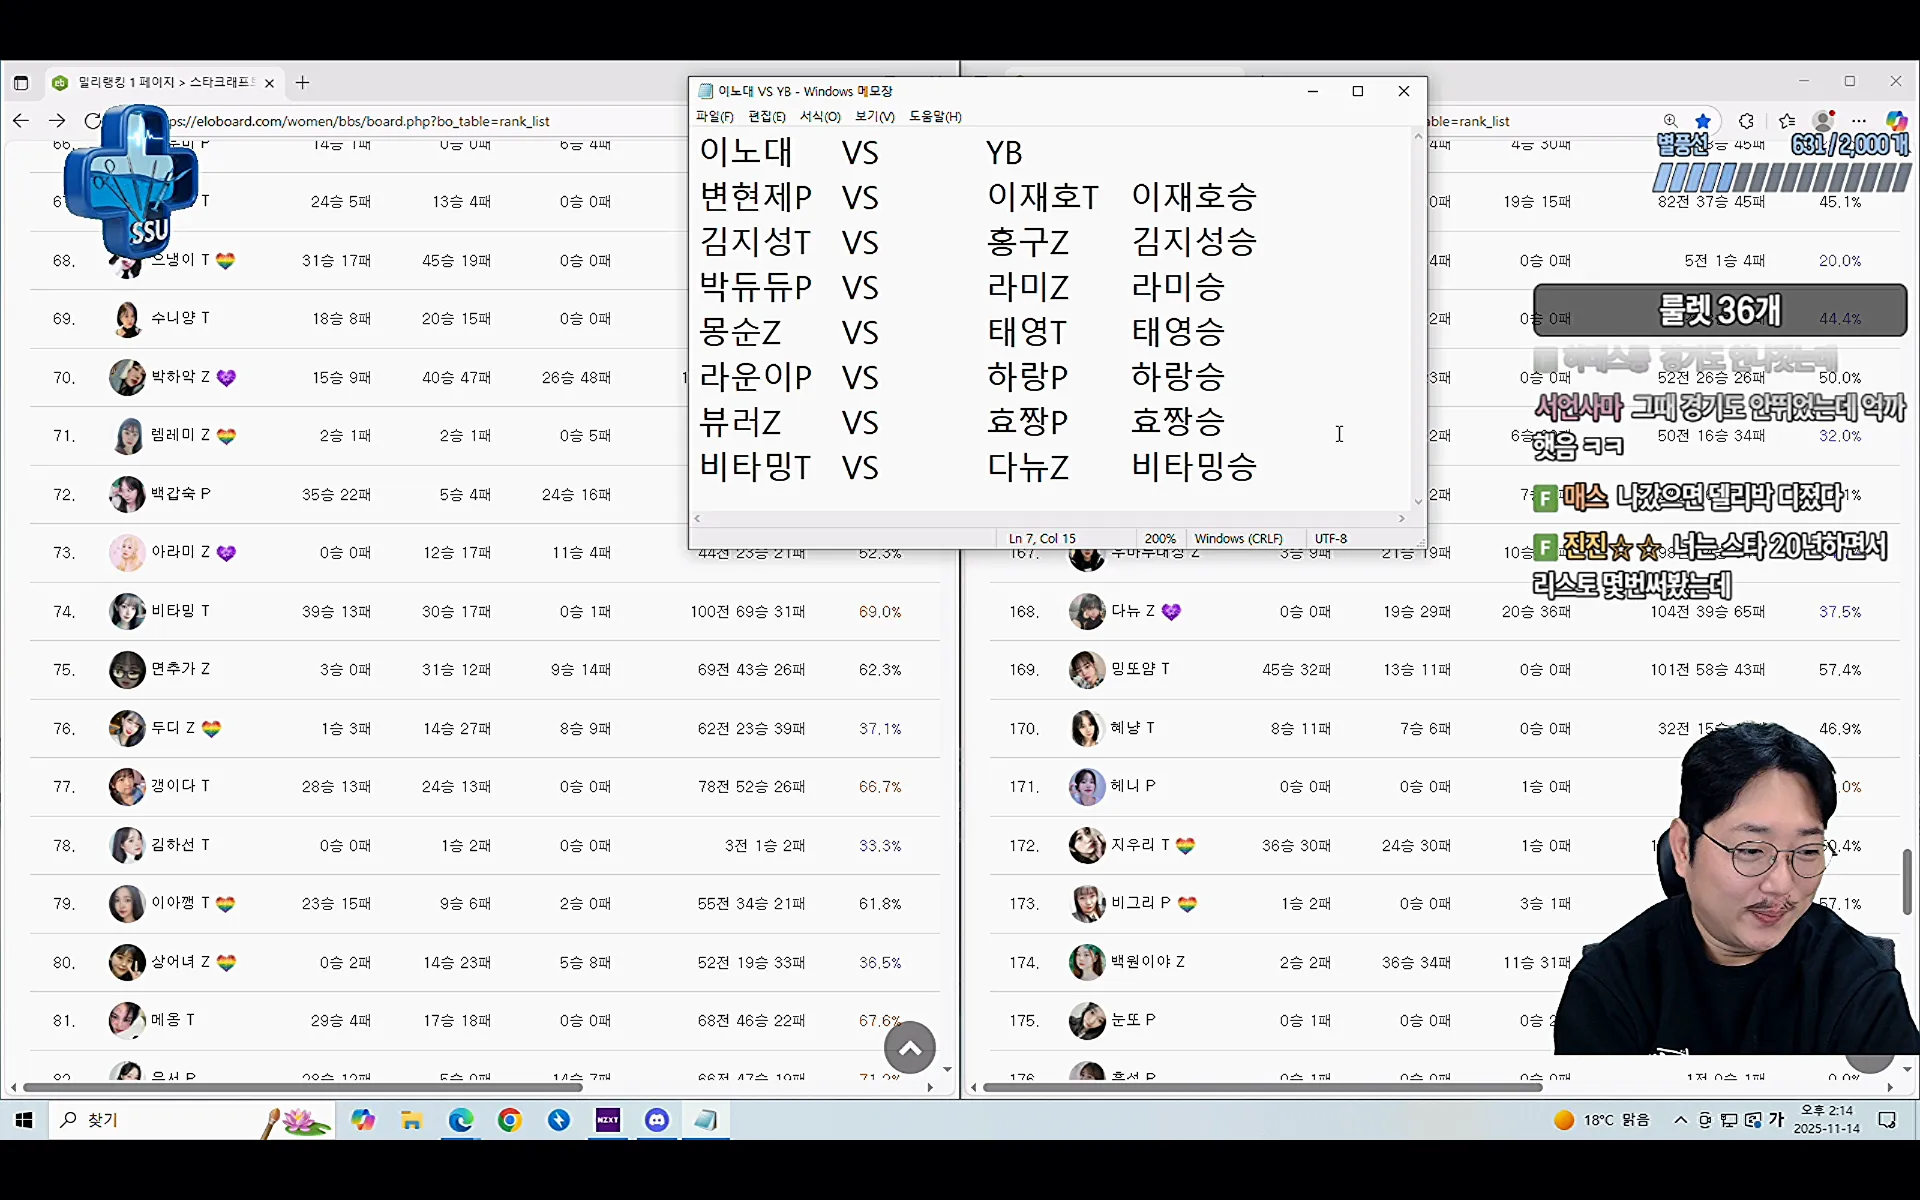1920x1200 pixels.
Task: Open a new browser tab with the plus button
Action: (x=302, y=83)
